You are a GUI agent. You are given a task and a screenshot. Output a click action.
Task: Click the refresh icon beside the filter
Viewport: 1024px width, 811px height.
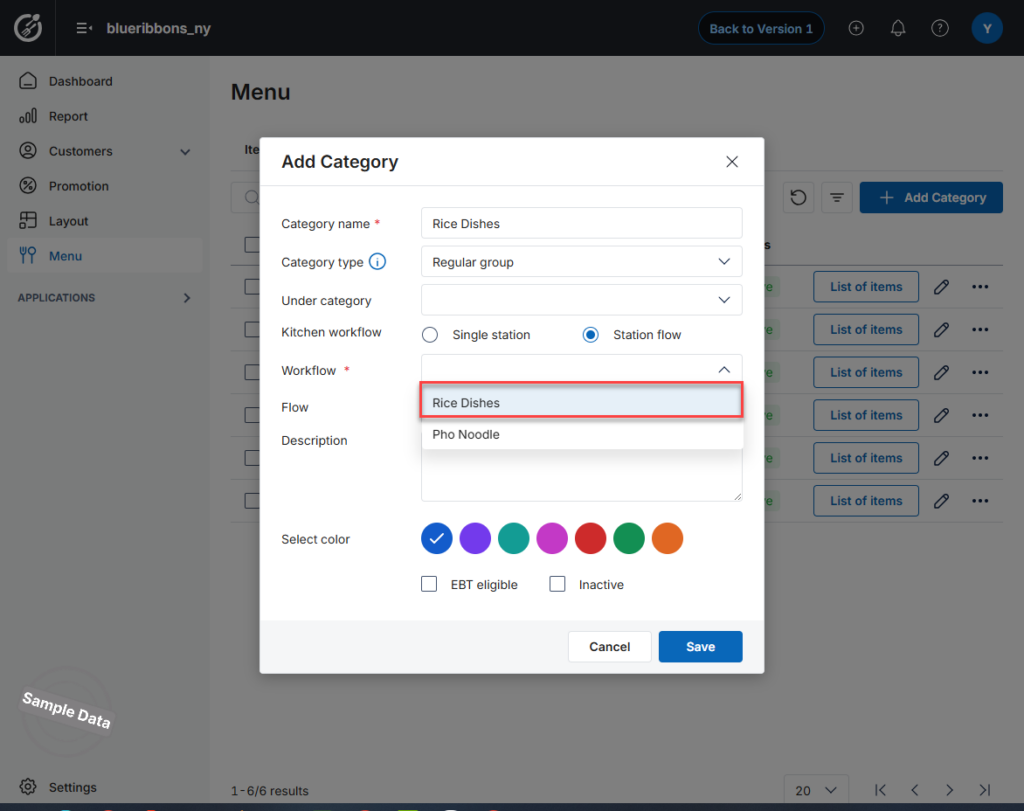click(x=798, y=197)
